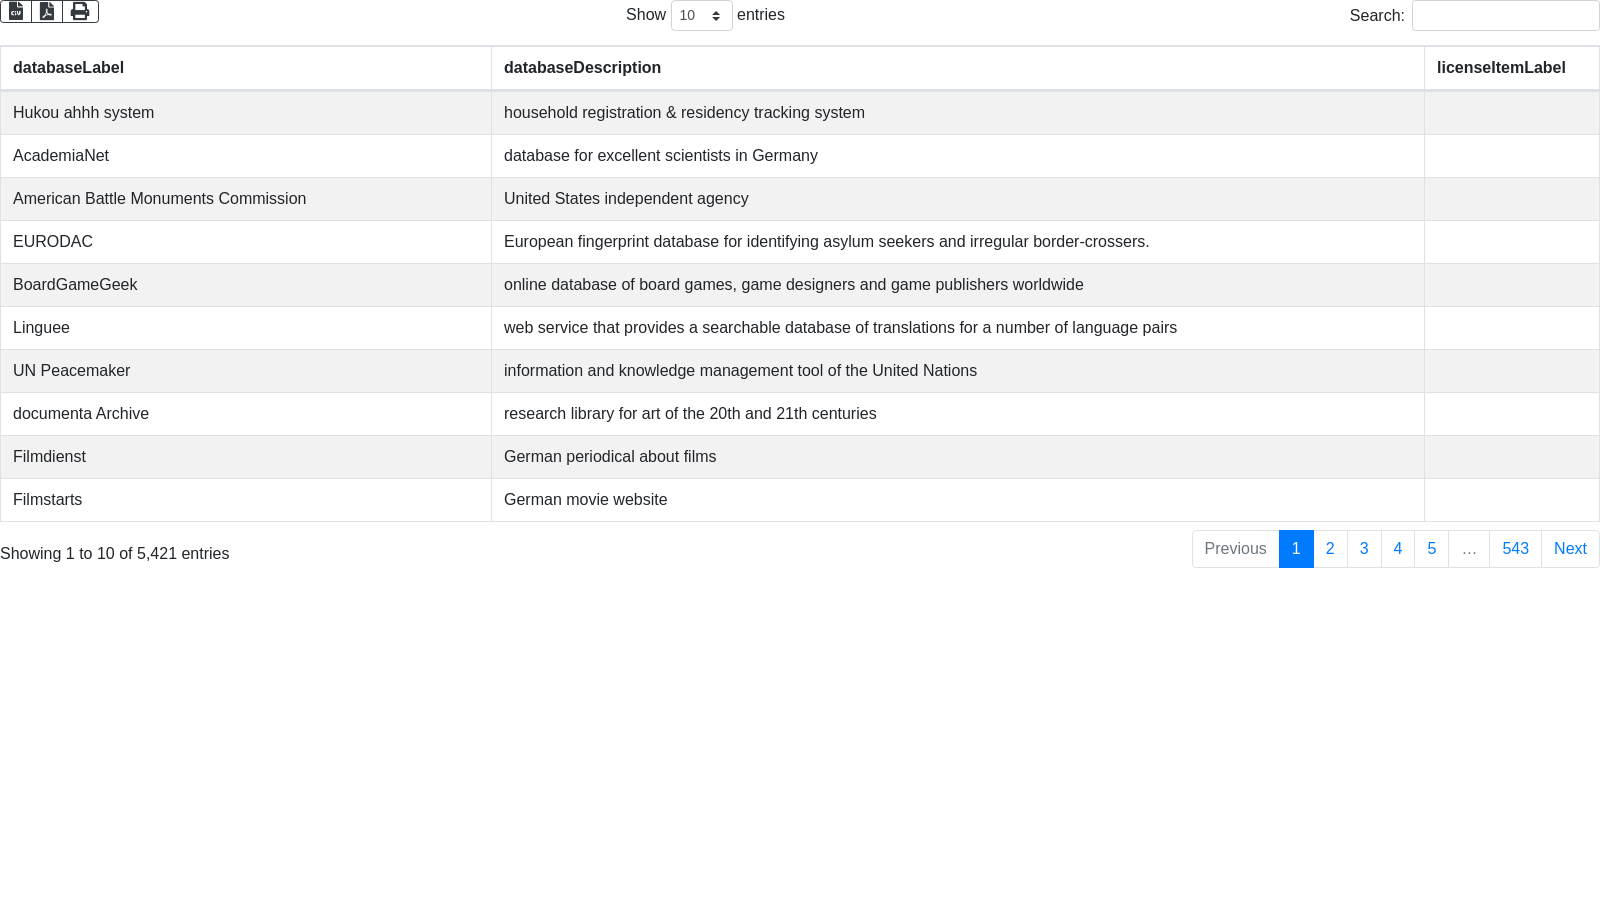
Task: Click the Next page button
Action: [x=1570, y=549]
